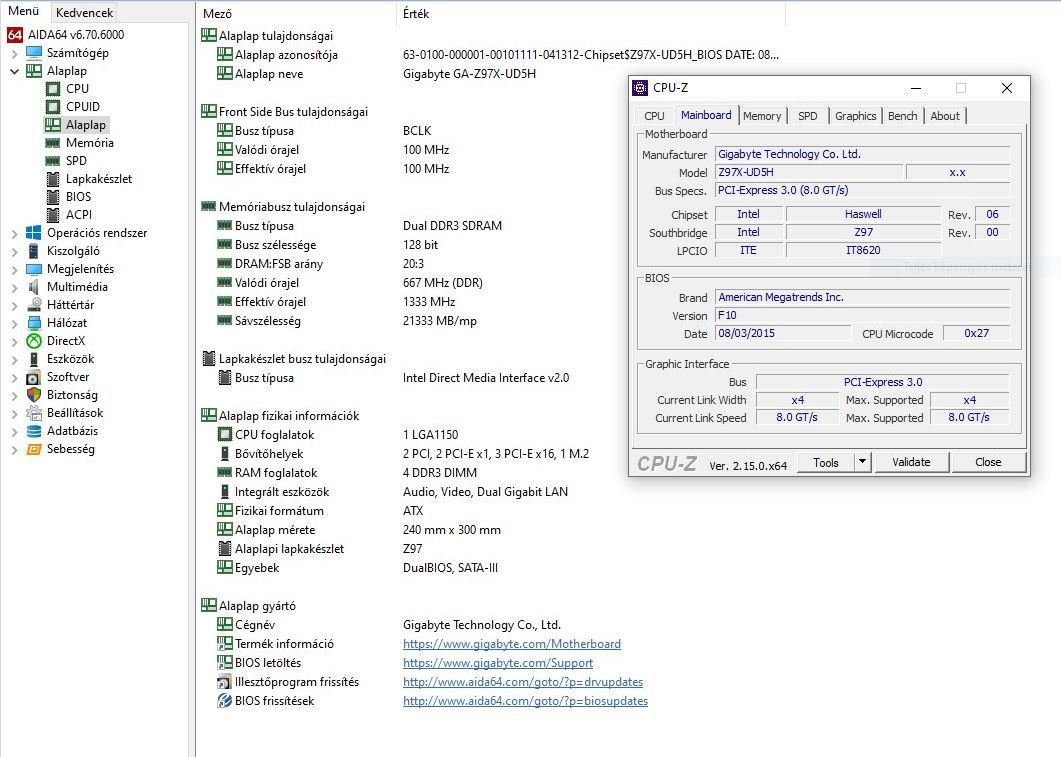The width and height of the screenshot is (1061, 757).
Task: Open the About tab in CPU-Z
Action: coord(945,116)
